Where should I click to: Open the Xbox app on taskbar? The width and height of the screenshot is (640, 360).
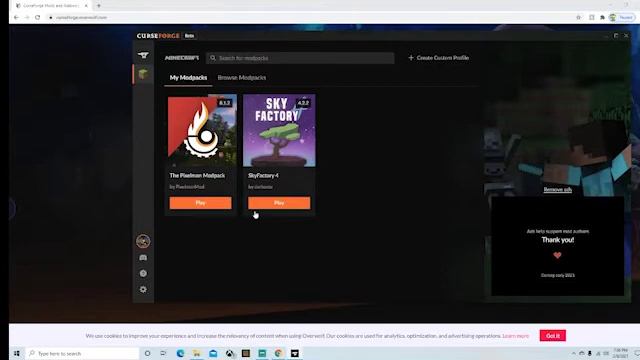230,353
